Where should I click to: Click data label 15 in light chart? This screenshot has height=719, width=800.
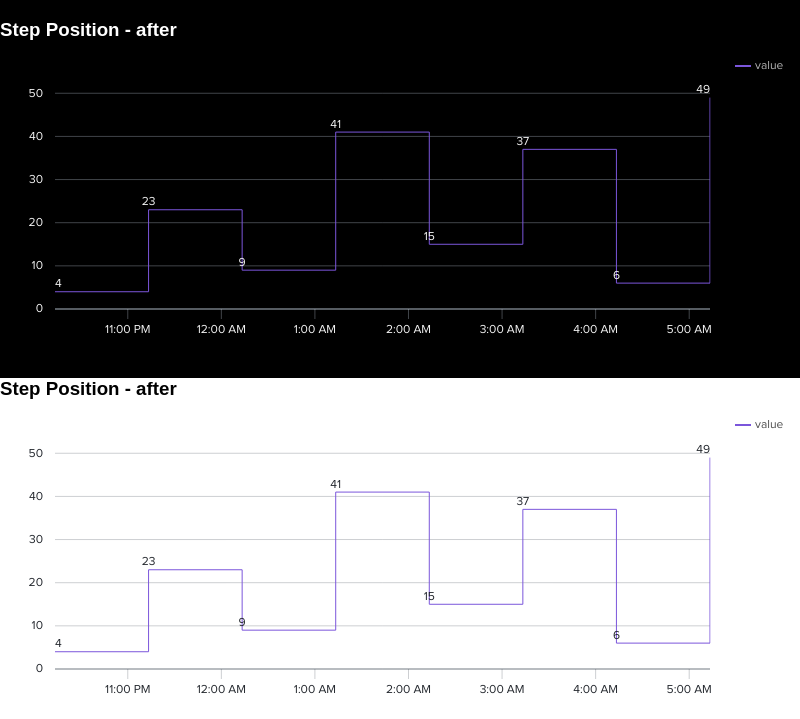point(429,596)
